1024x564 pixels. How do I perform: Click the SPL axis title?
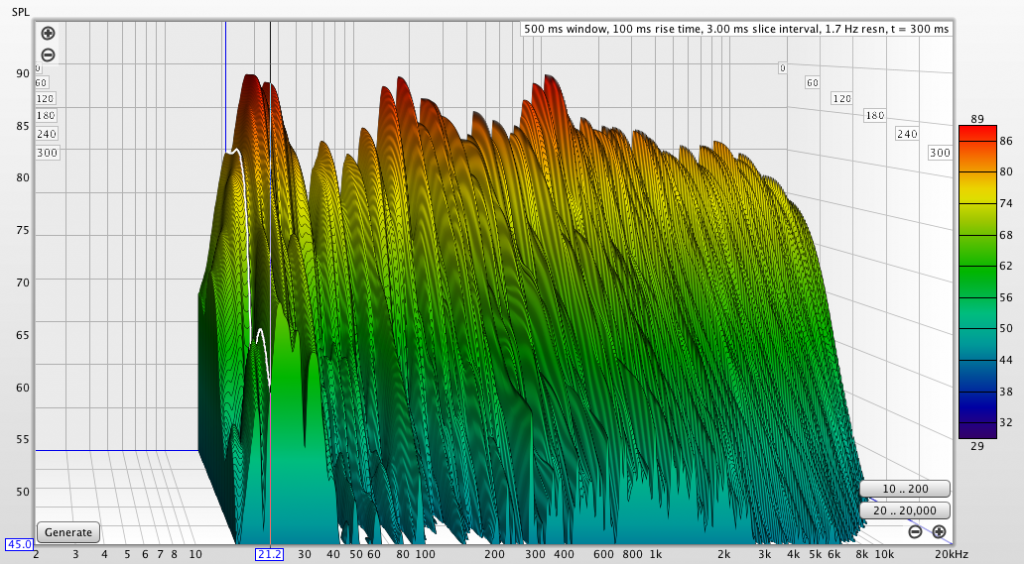[x=21, y=12]
